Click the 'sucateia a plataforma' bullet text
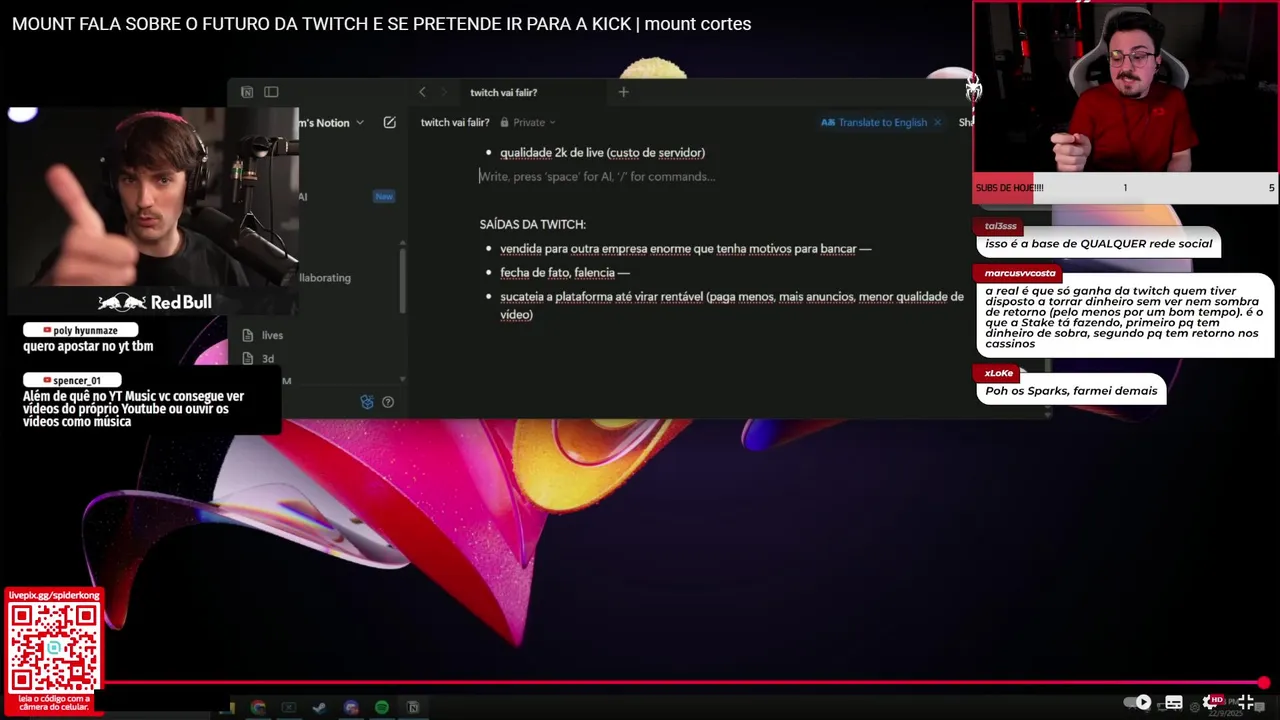The width and height of the screenshot is (1280, 720). pyautogui.click(x=731, y=305)
